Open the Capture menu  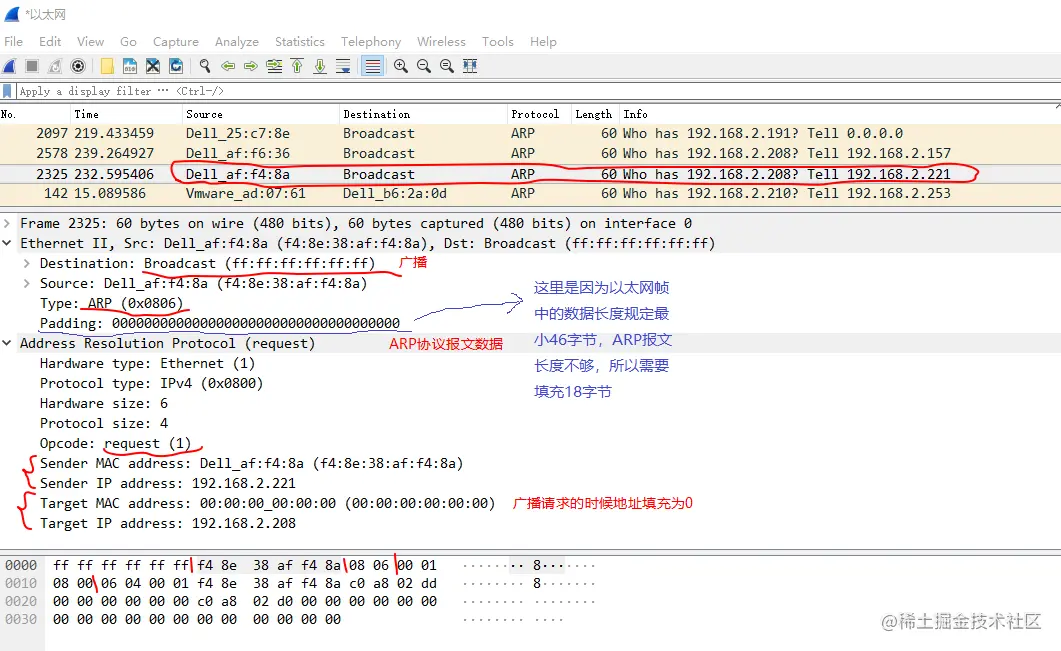[176, 42]
